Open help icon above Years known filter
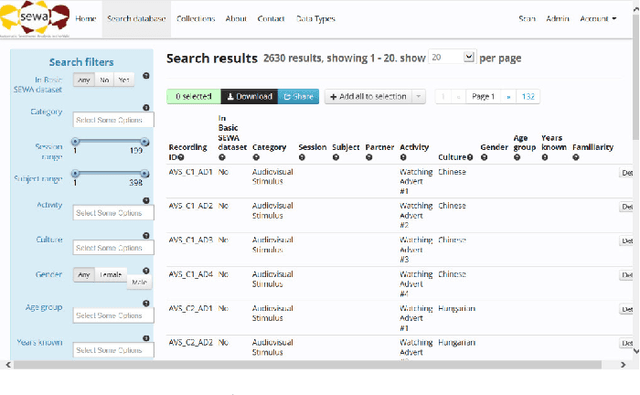The image size is (640, 395). 146,338
